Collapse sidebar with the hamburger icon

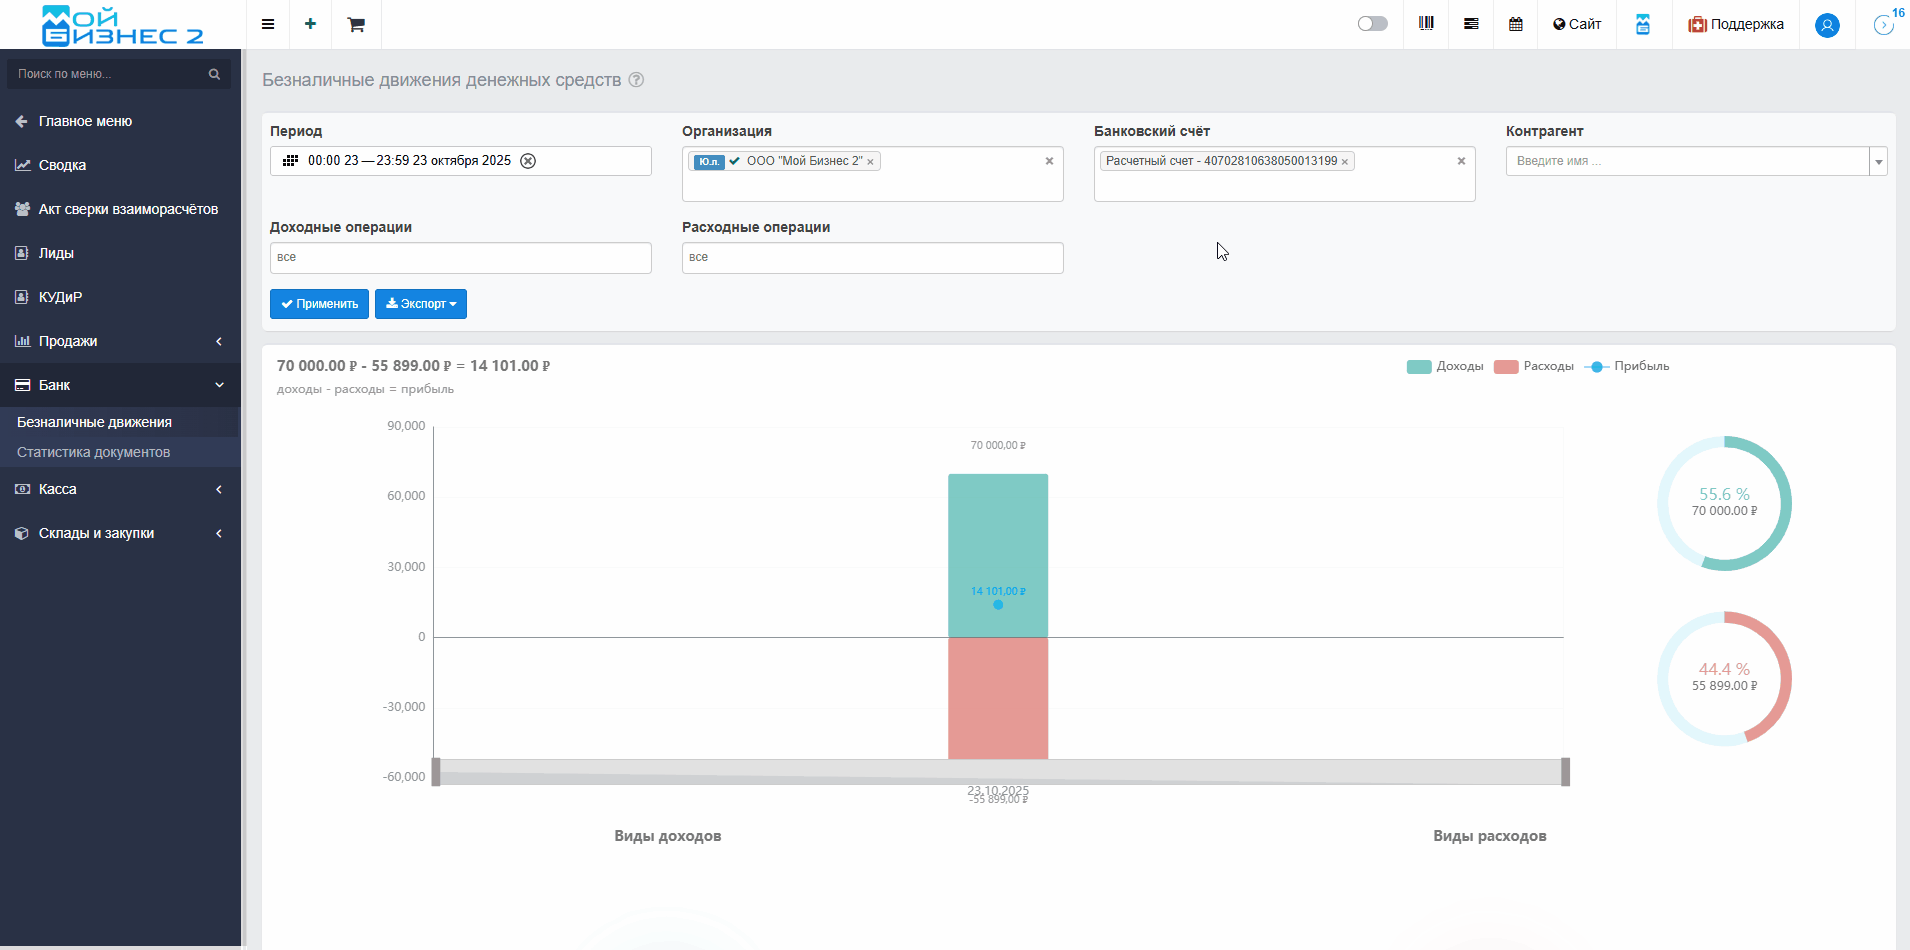click(x=268, y=24)
